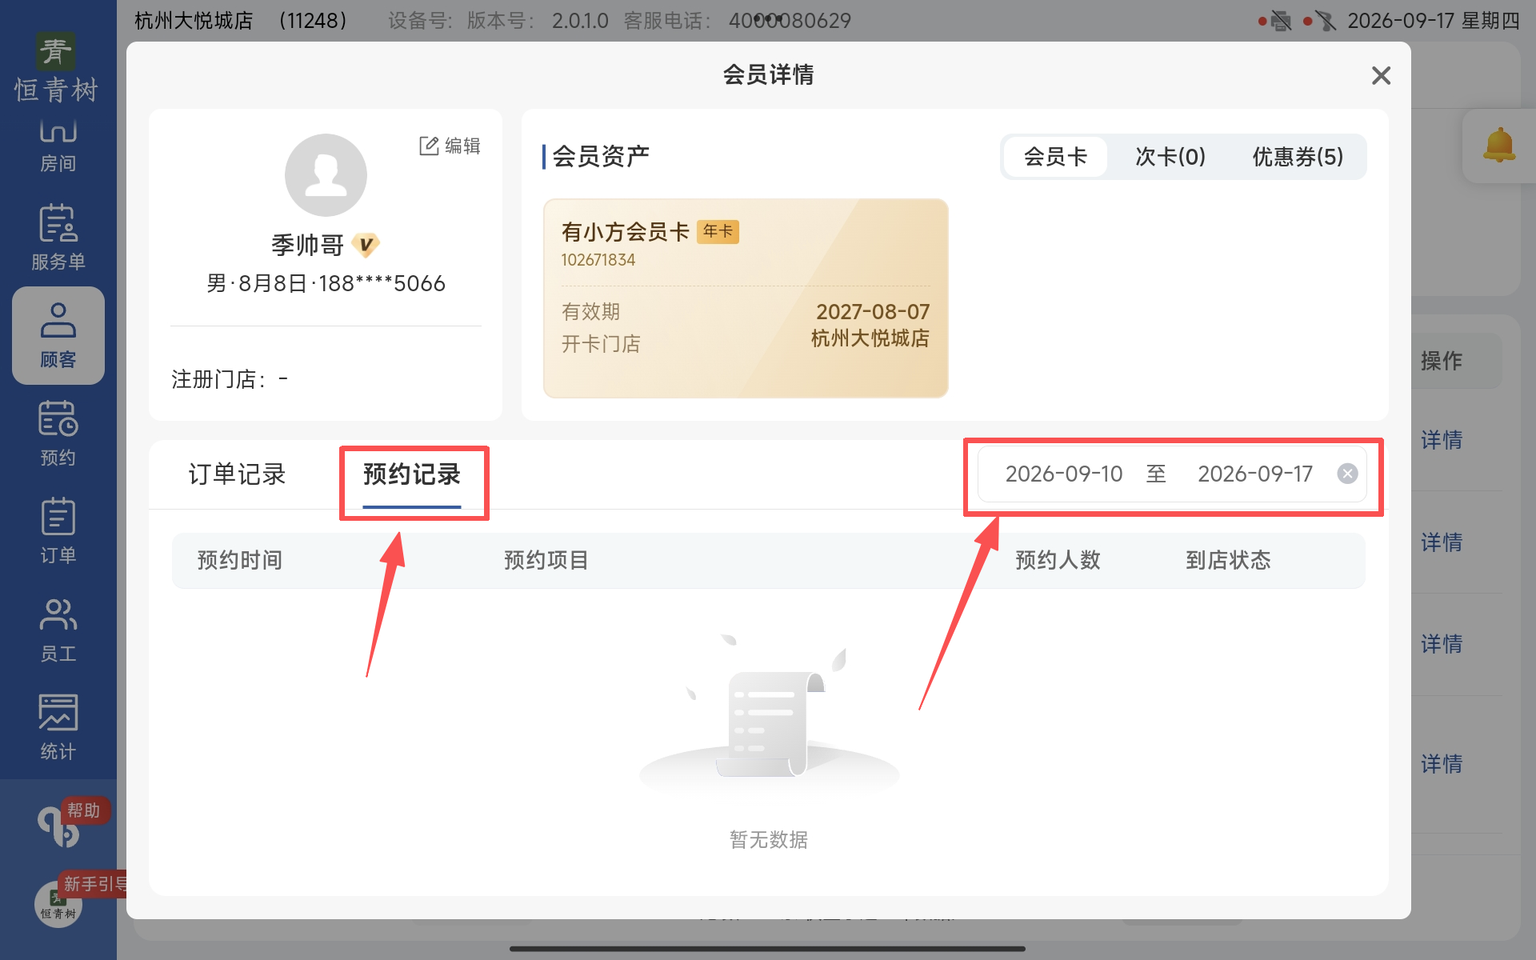Click the 年卡 tag on the member card

click(x=718, y=232)
